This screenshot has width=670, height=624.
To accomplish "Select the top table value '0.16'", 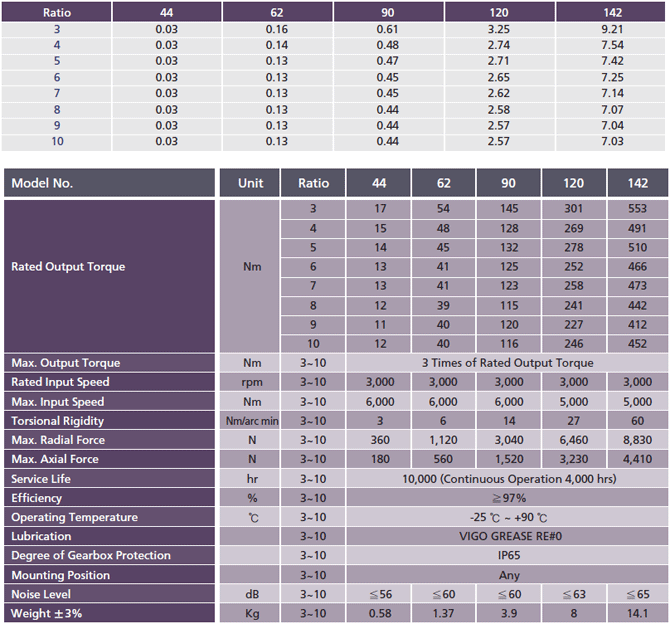I will (277, 29).
